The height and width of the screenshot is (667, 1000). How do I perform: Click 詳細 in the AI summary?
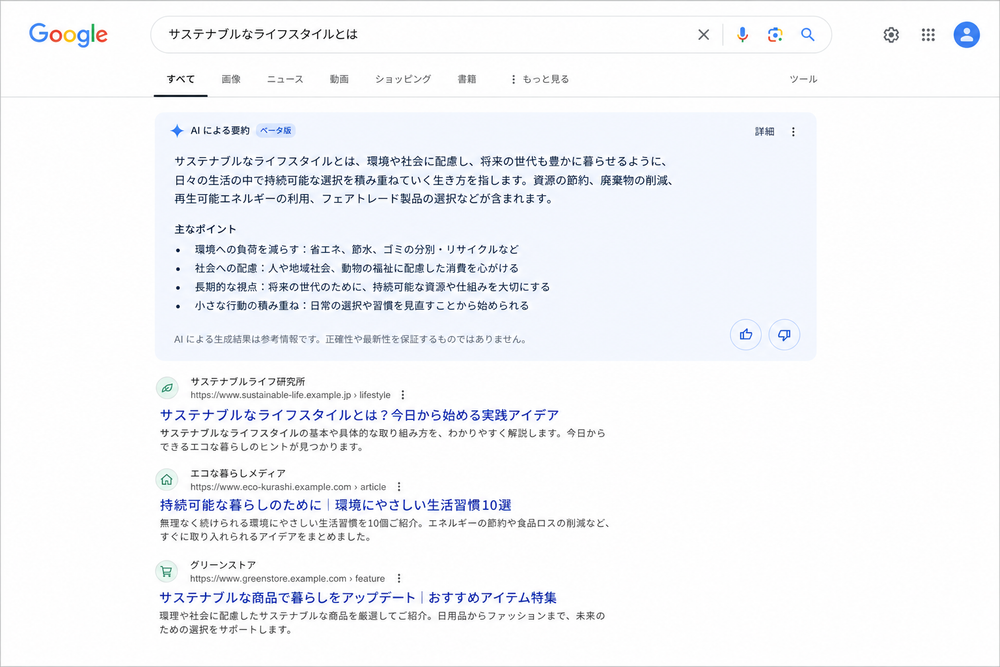pos(765,131)
